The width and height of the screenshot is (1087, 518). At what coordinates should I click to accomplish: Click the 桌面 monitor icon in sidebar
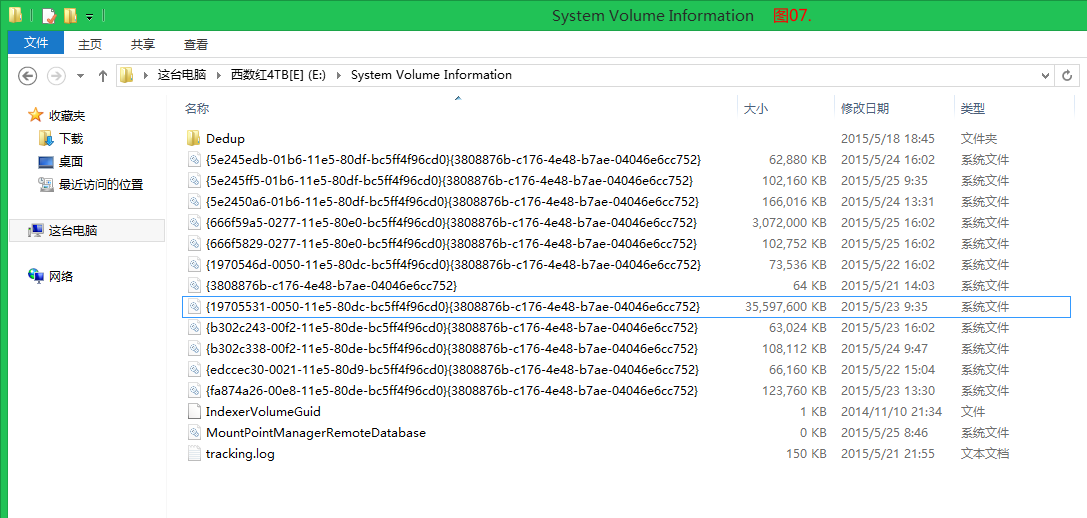pos(46,162)
